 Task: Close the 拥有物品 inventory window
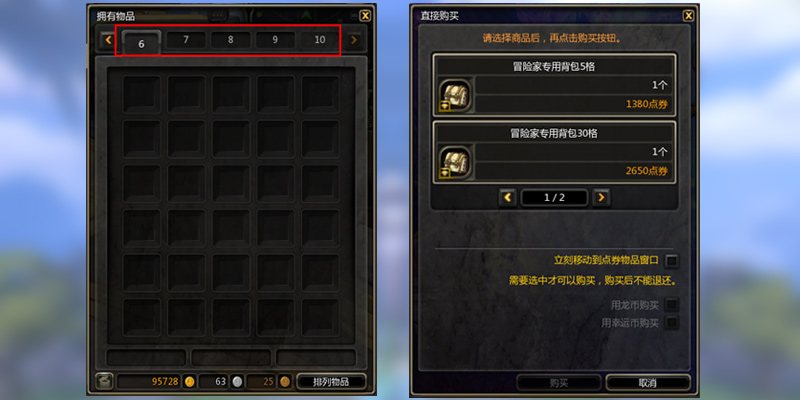click(365, 16)
